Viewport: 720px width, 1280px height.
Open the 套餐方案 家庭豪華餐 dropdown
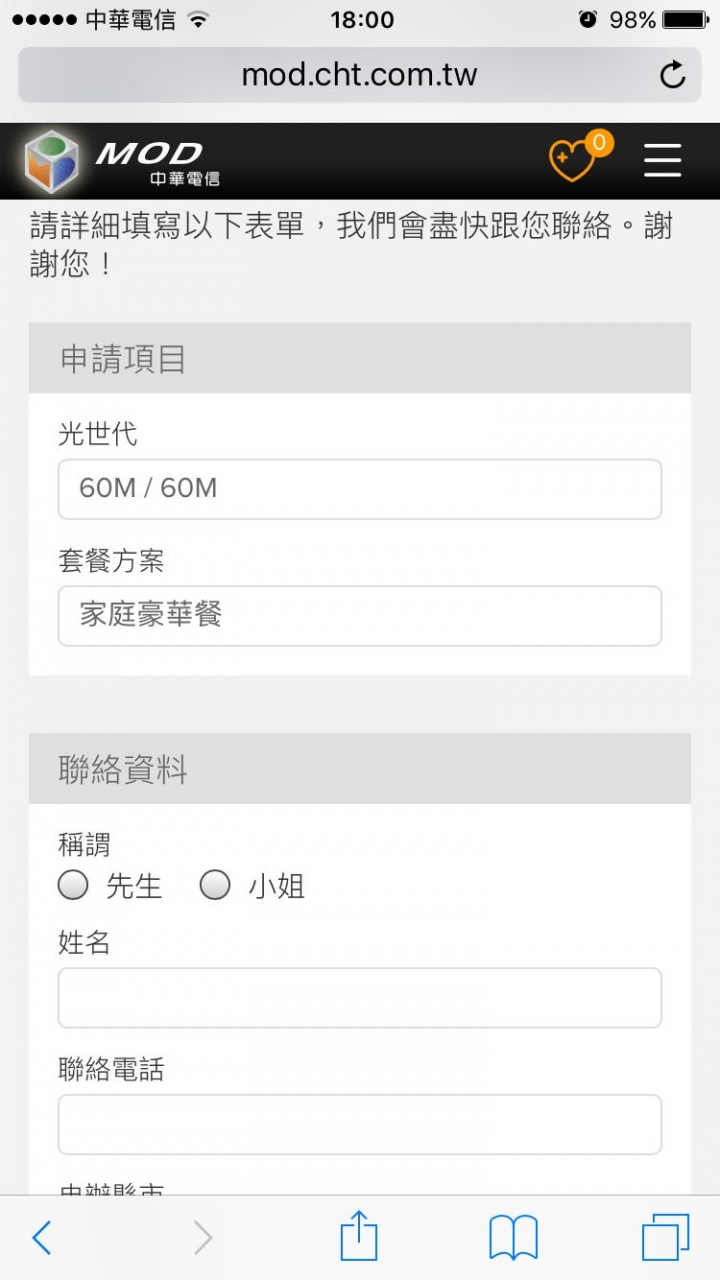coord(360,616)
